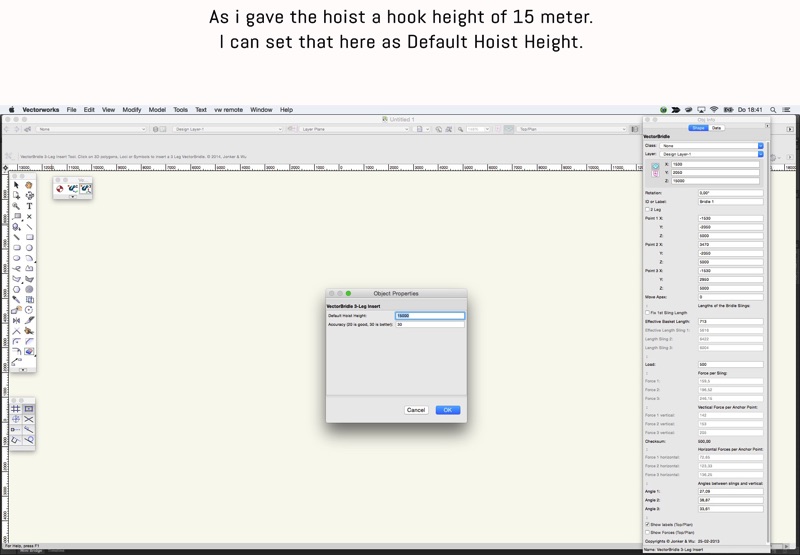Open the Modify menu

click(x=132, y=110)
